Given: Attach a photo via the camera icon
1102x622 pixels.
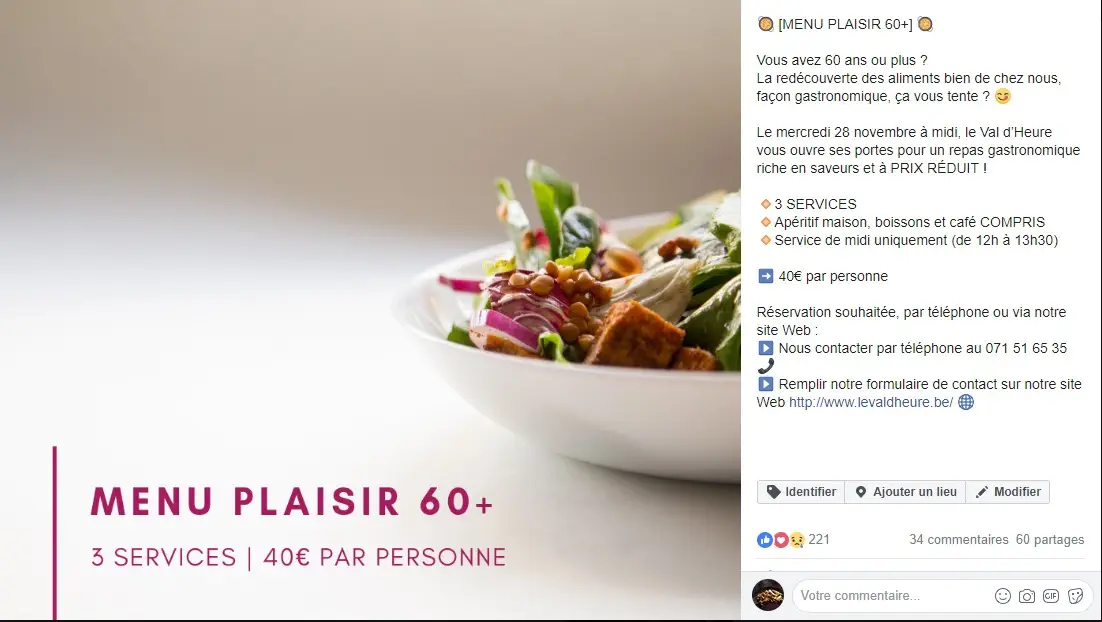Looking at the screenshot, I should pyautogui.click(x=1027, y=596).
